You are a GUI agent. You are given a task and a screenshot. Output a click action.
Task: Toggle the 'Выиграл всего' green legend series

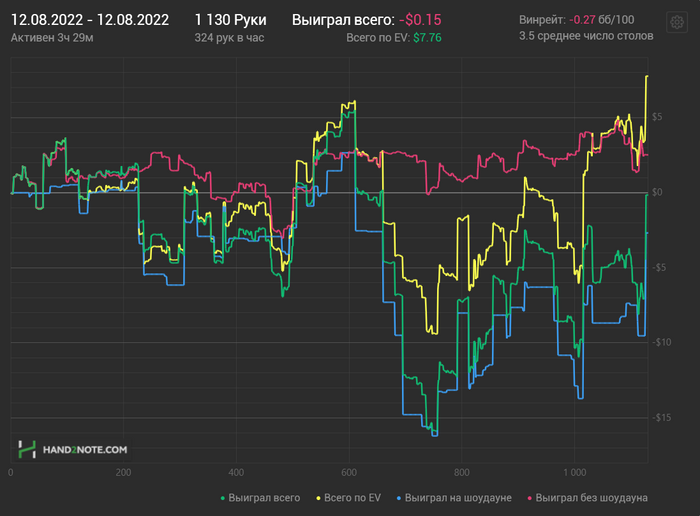261,498
